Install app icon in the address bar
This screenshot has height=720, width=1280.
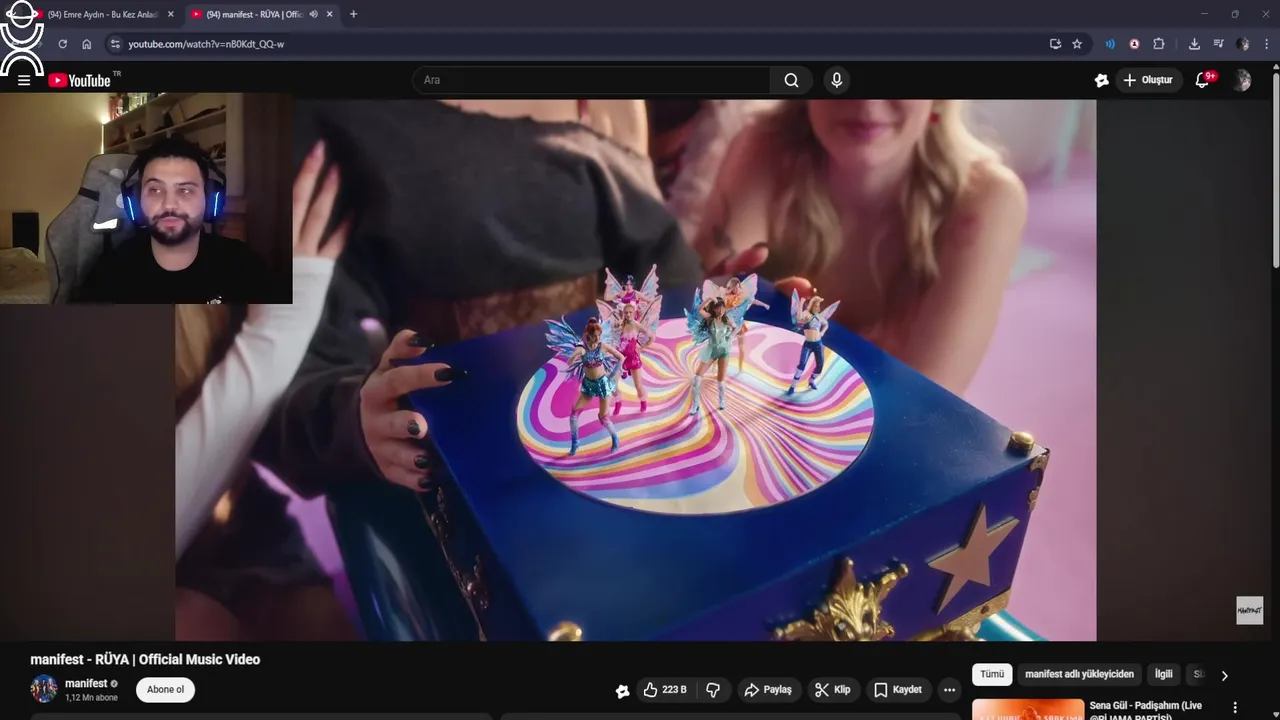[x=1055, y=44]
